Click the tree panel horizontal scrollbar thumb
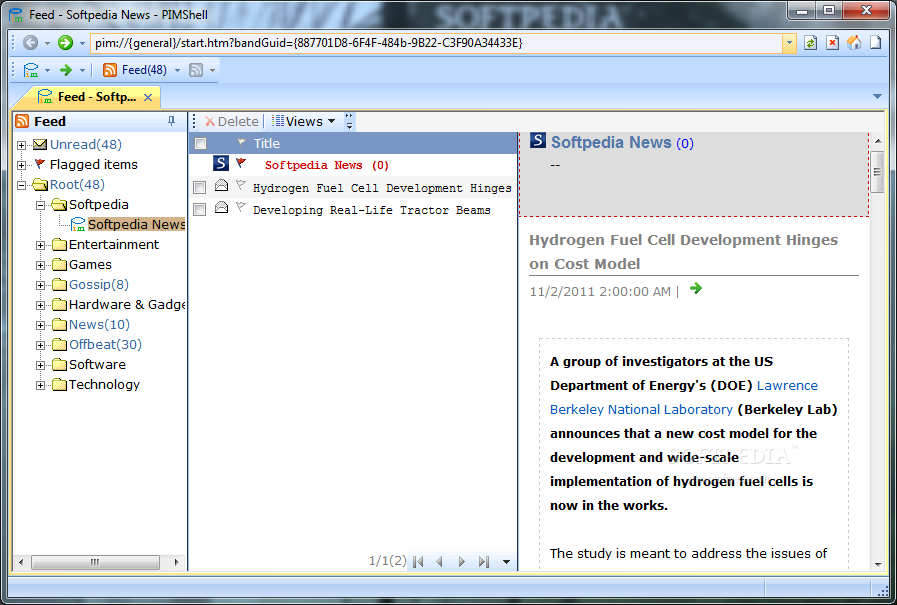This screenshot has height=605, width=897. [95, 562]
